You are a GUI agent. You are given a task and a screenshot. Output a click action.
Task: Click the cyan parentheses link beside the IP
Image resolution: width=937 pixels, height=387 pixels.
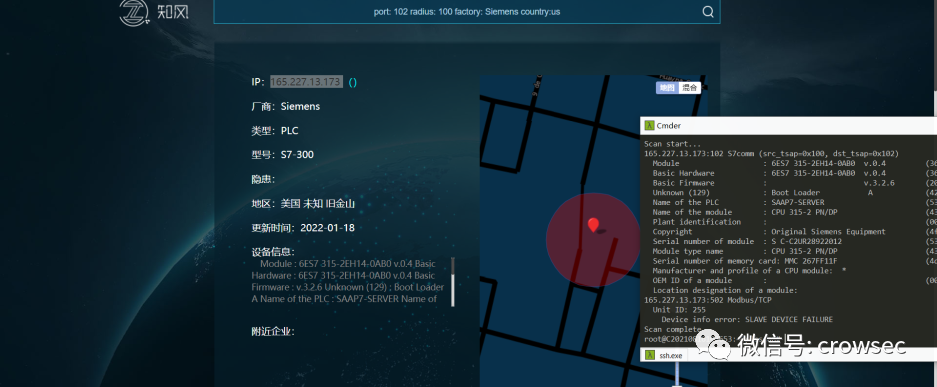click(x=353, y=82)
